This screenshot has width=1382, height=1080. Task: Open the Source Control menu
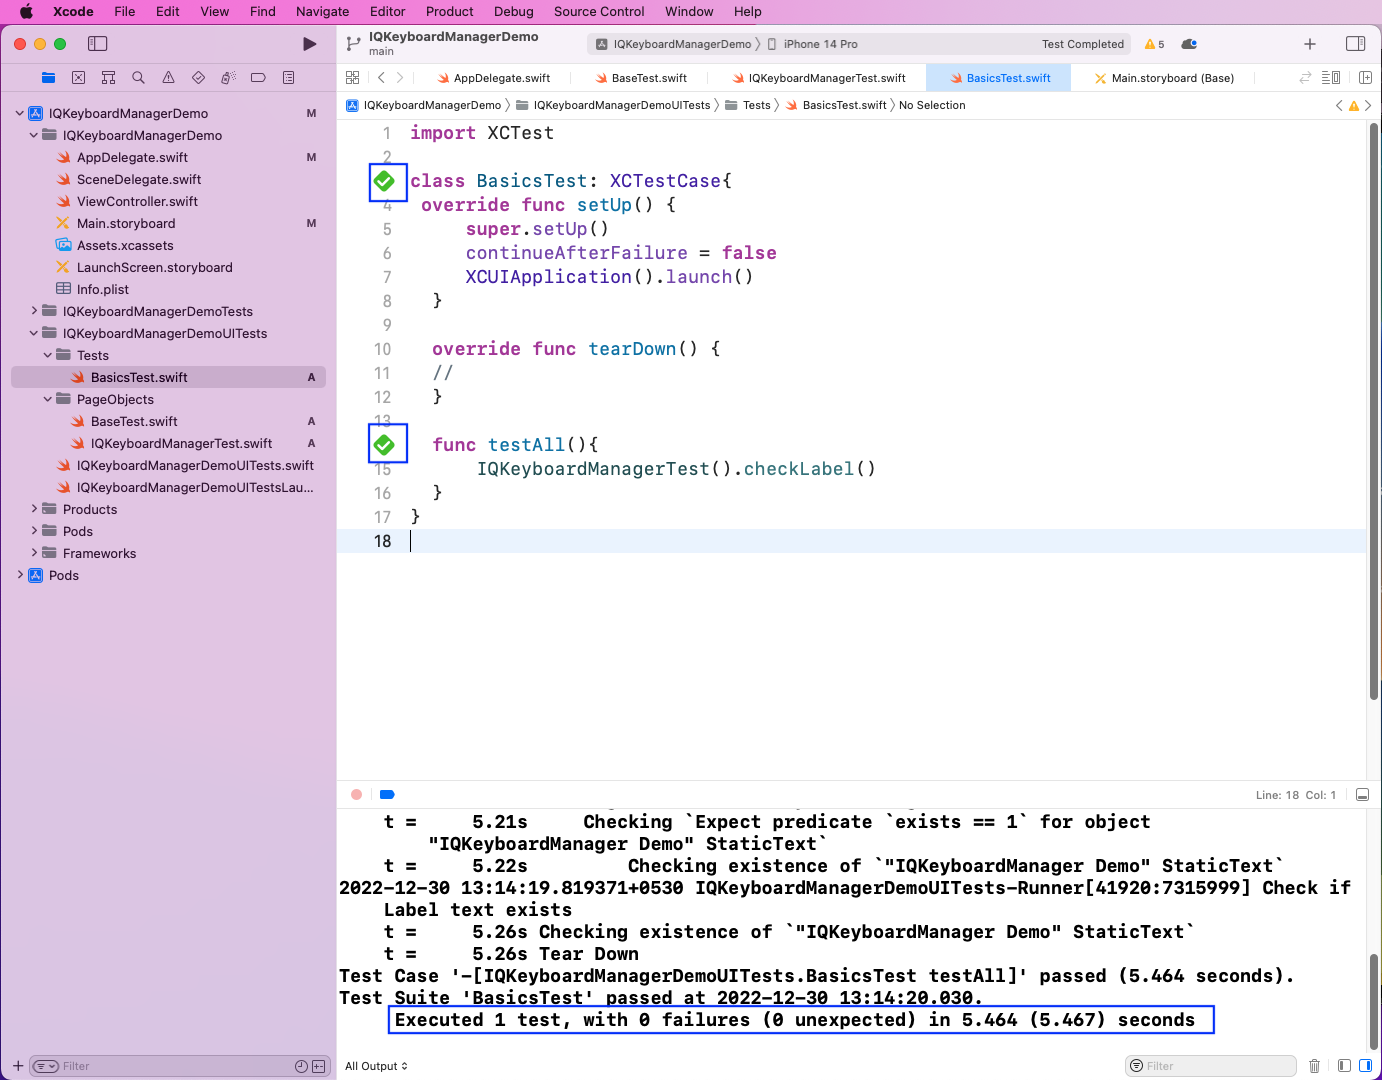[x=599, y=12]
